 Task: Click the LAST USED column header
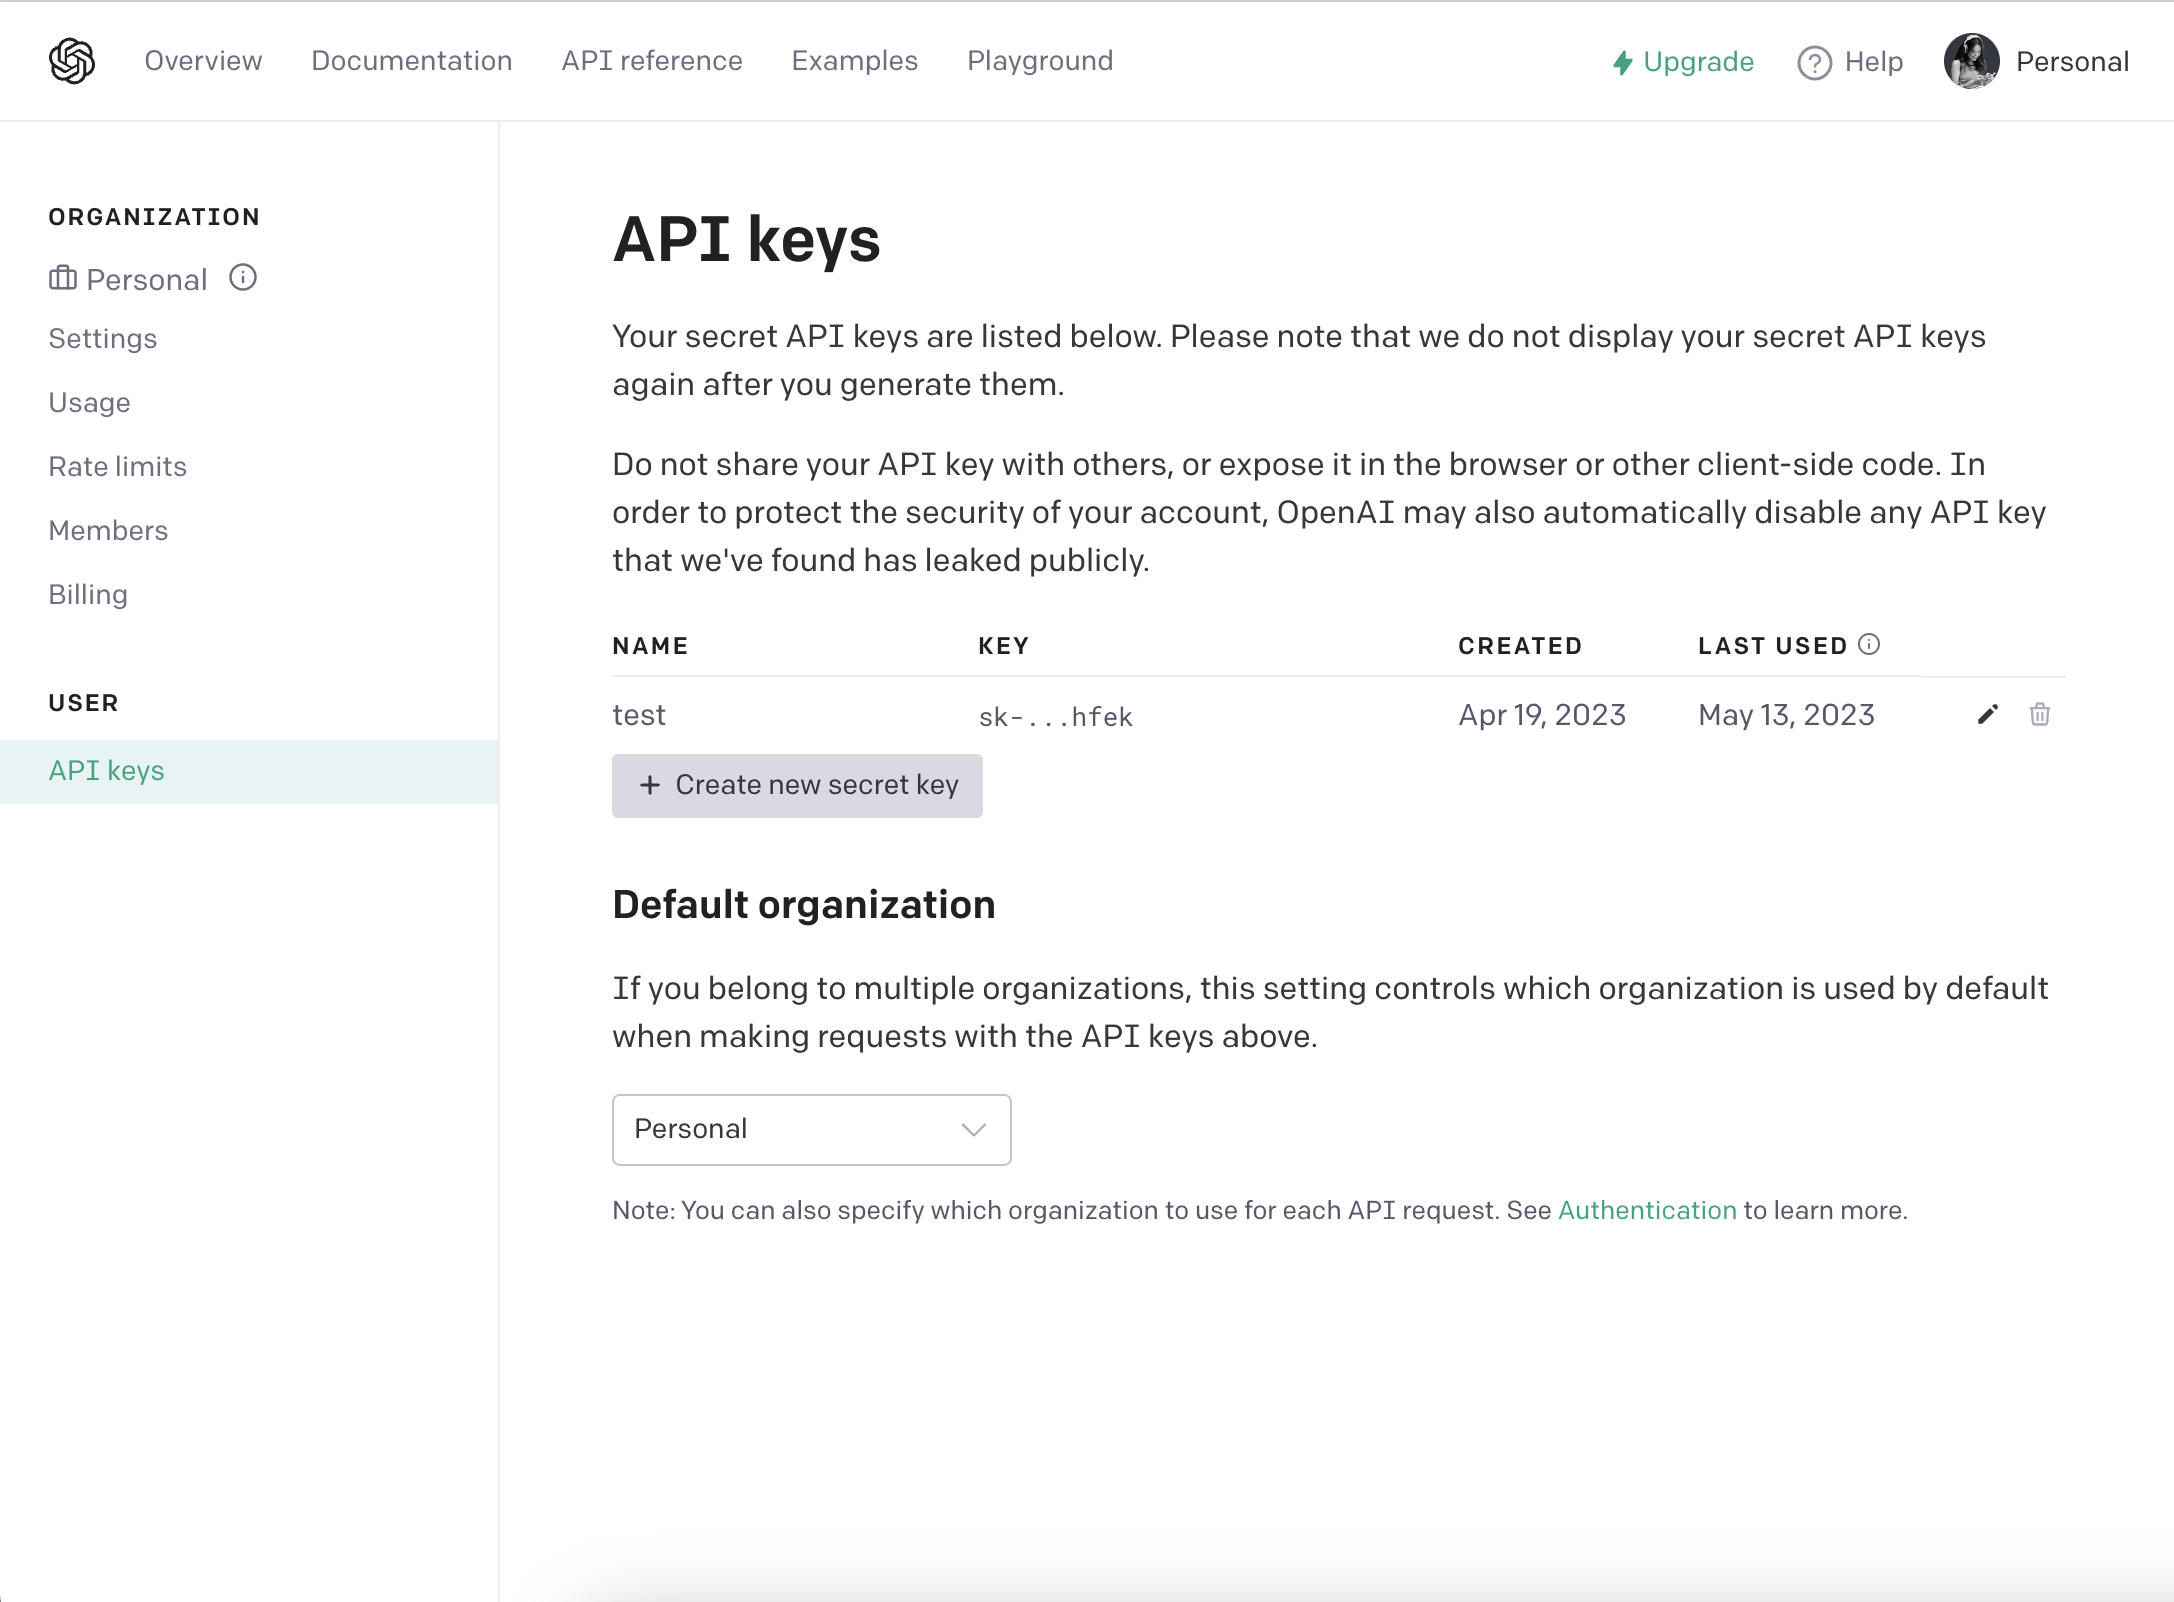tap(1773, 646)
